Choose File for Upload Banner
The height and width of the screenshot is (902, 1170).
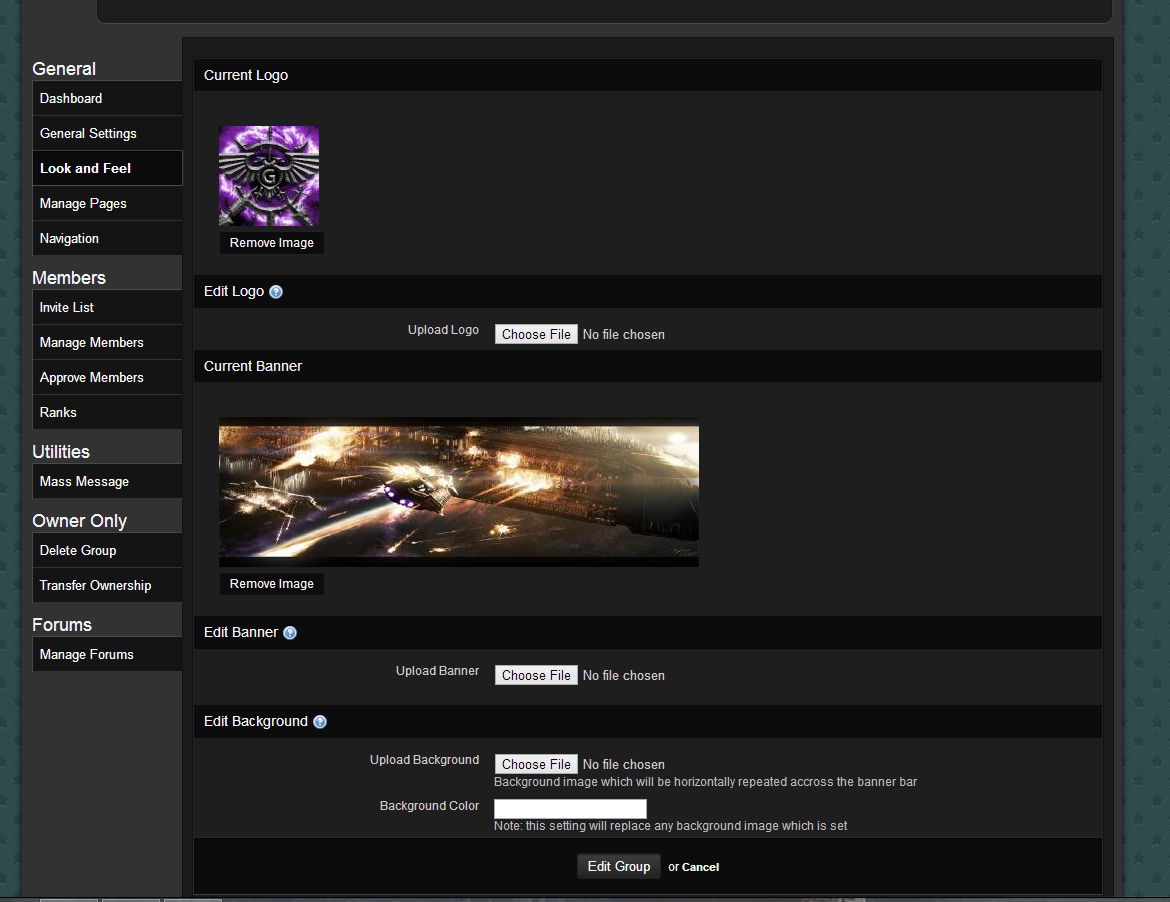click(x=536, y=675)
